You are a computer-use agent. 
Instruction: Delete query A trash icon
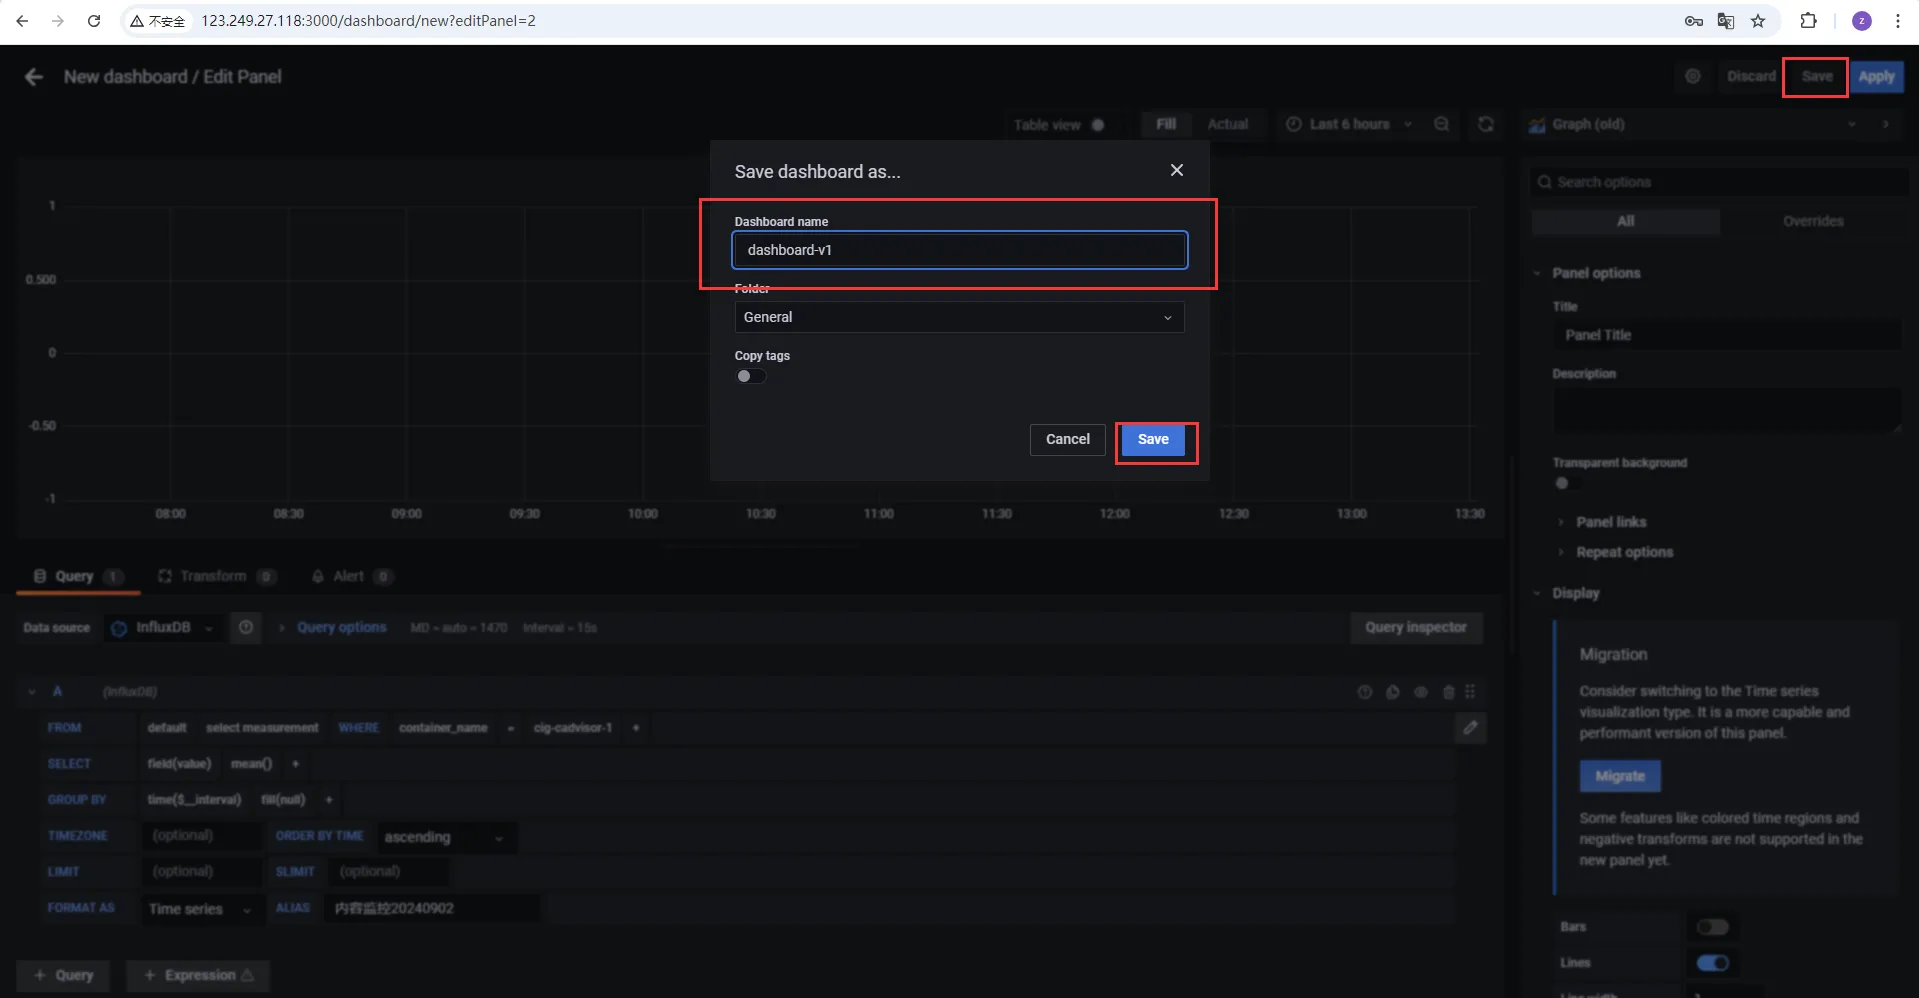click(x=1448, y=692)
